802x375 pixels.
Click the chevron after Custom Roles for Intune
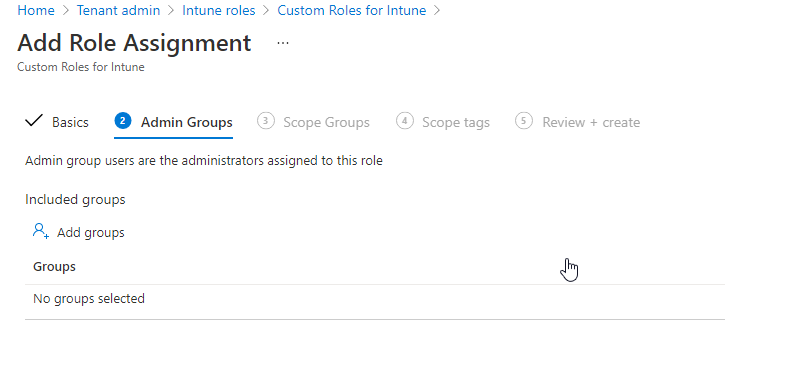click(437, 10)
